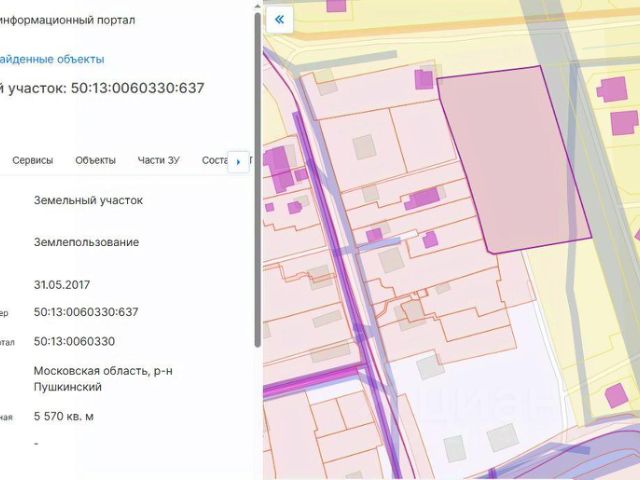Click the информационный портал header text
The image size is (640, 480).
(67, 20)
